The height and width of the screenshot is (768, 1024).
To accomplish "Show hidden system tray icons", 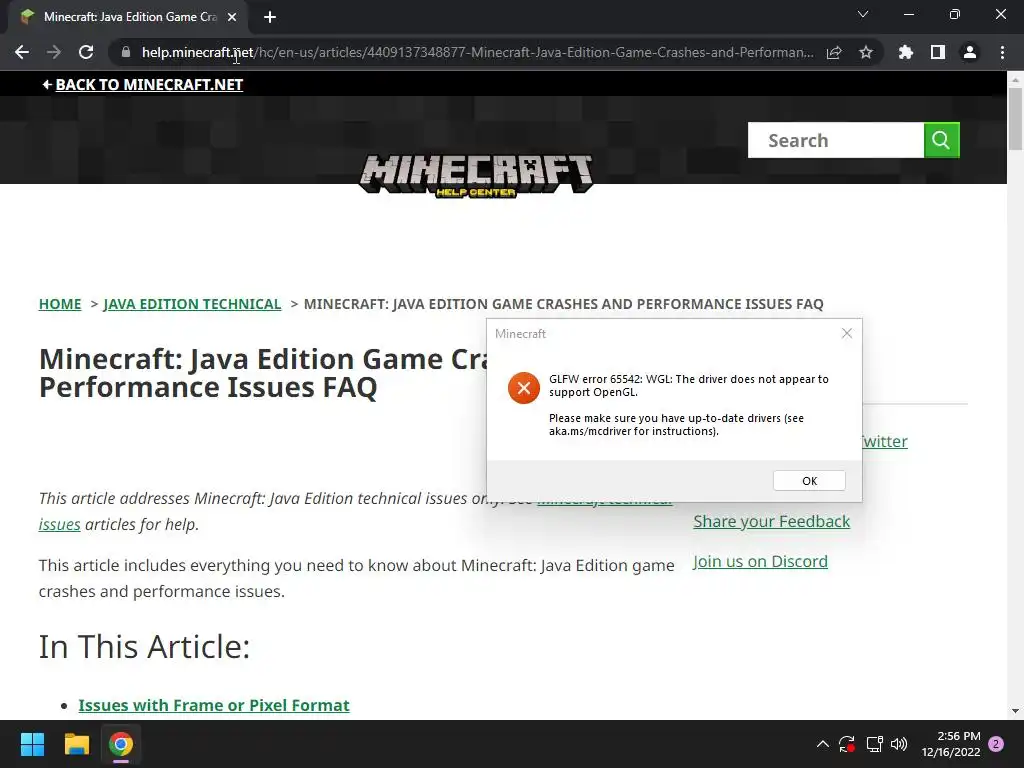I will (x=823, y=744).
